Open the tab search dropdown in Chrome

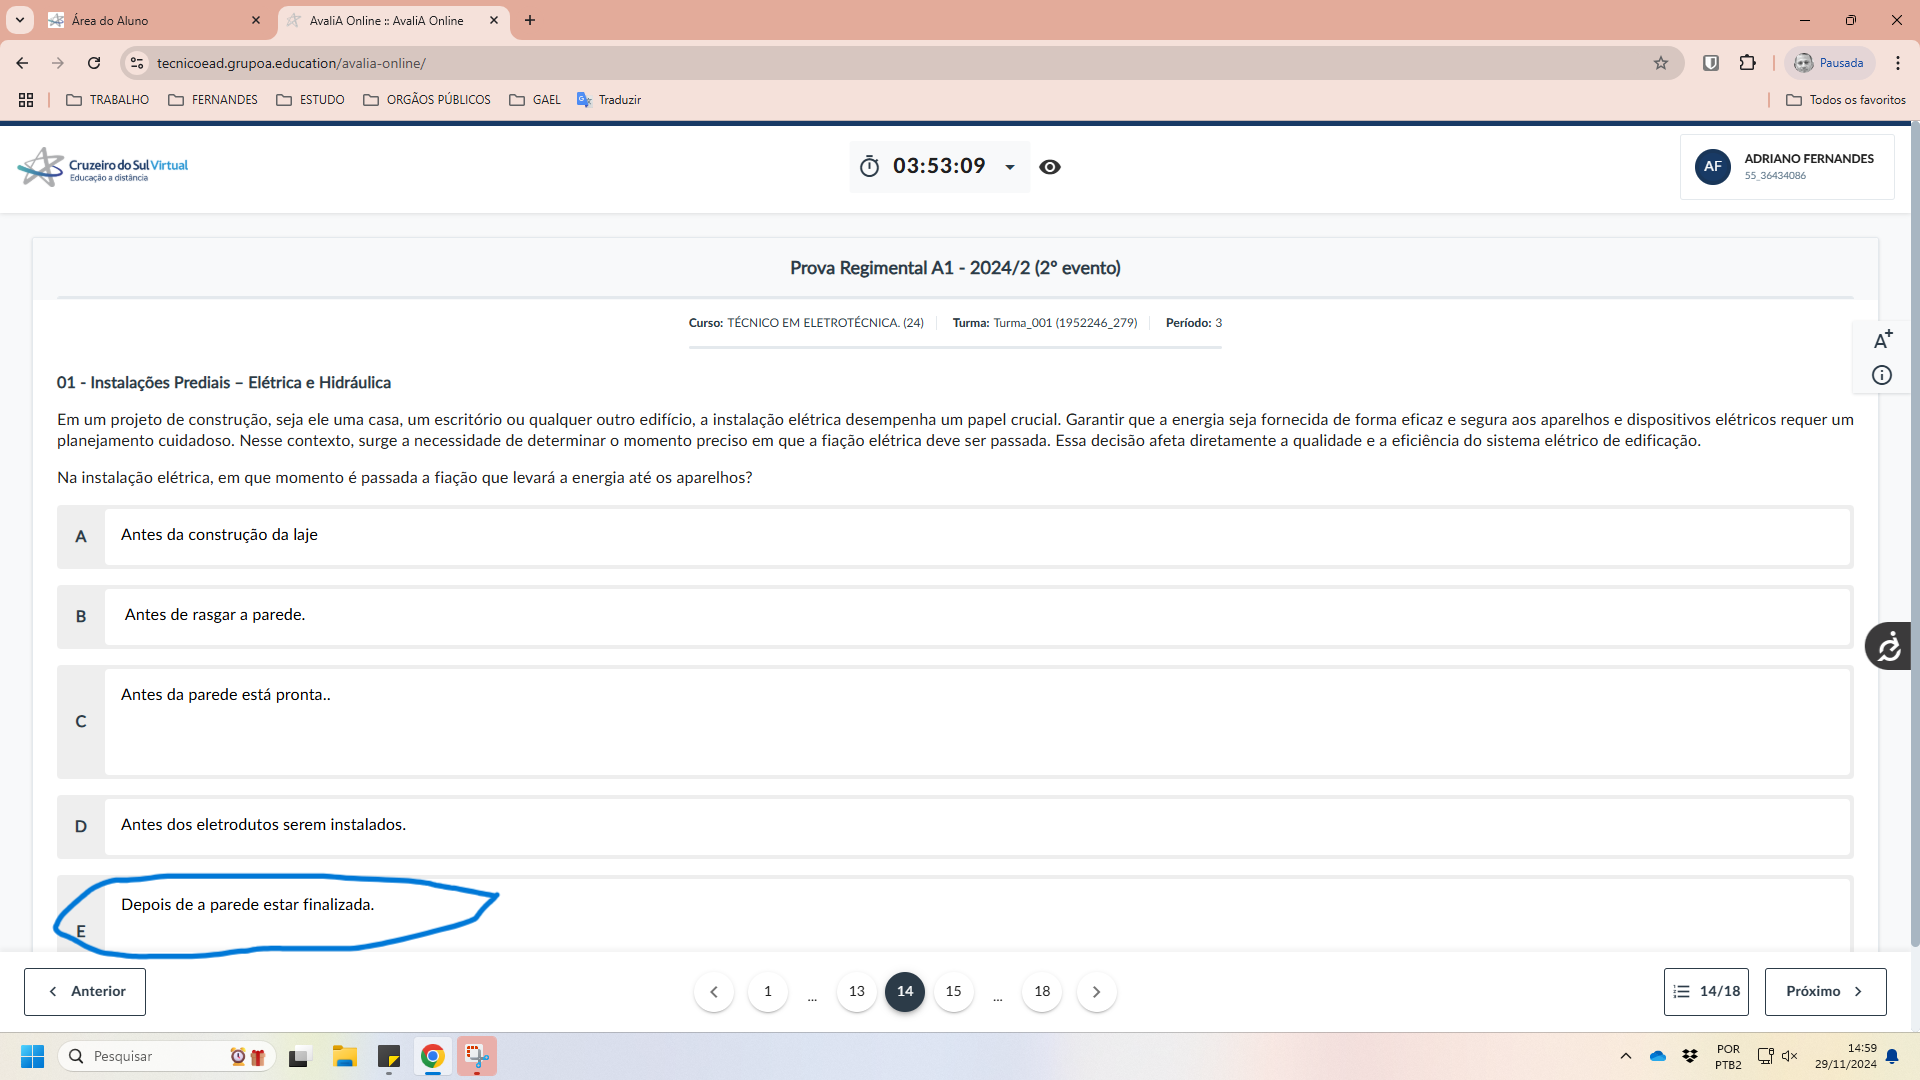[19, 20]
